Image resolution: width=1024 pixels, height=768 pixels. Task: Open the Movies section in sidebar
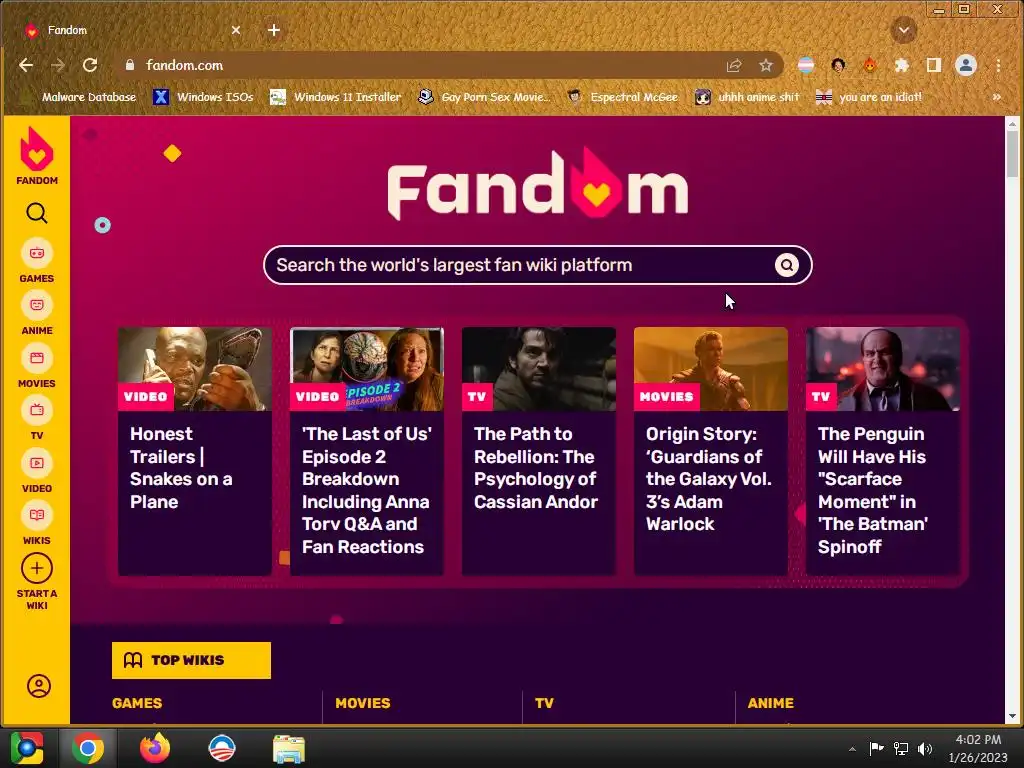37,366
